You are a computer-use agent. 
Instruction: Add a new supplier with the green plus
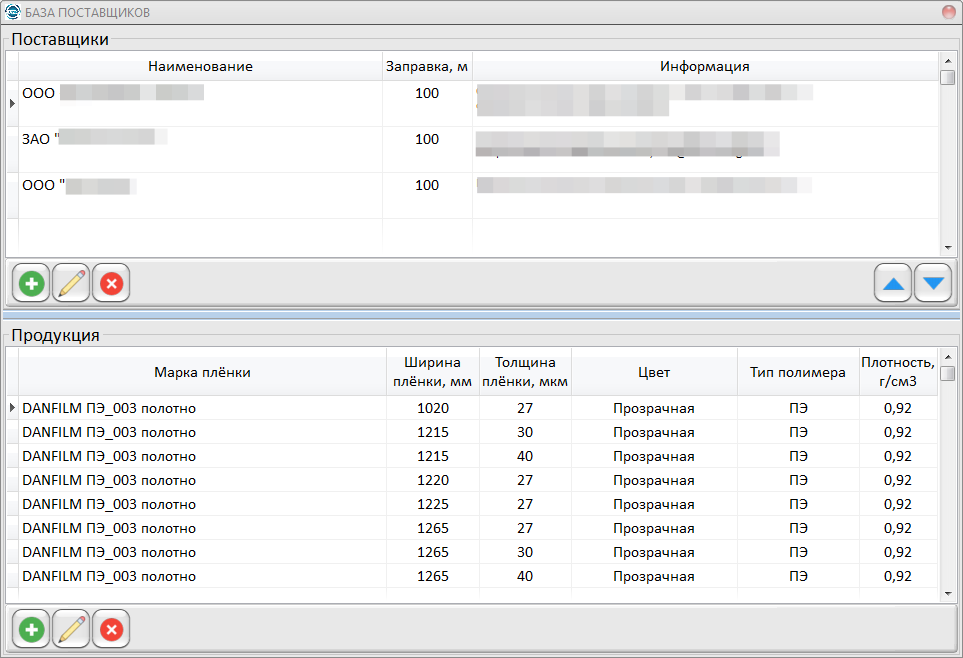pos(31,283)
